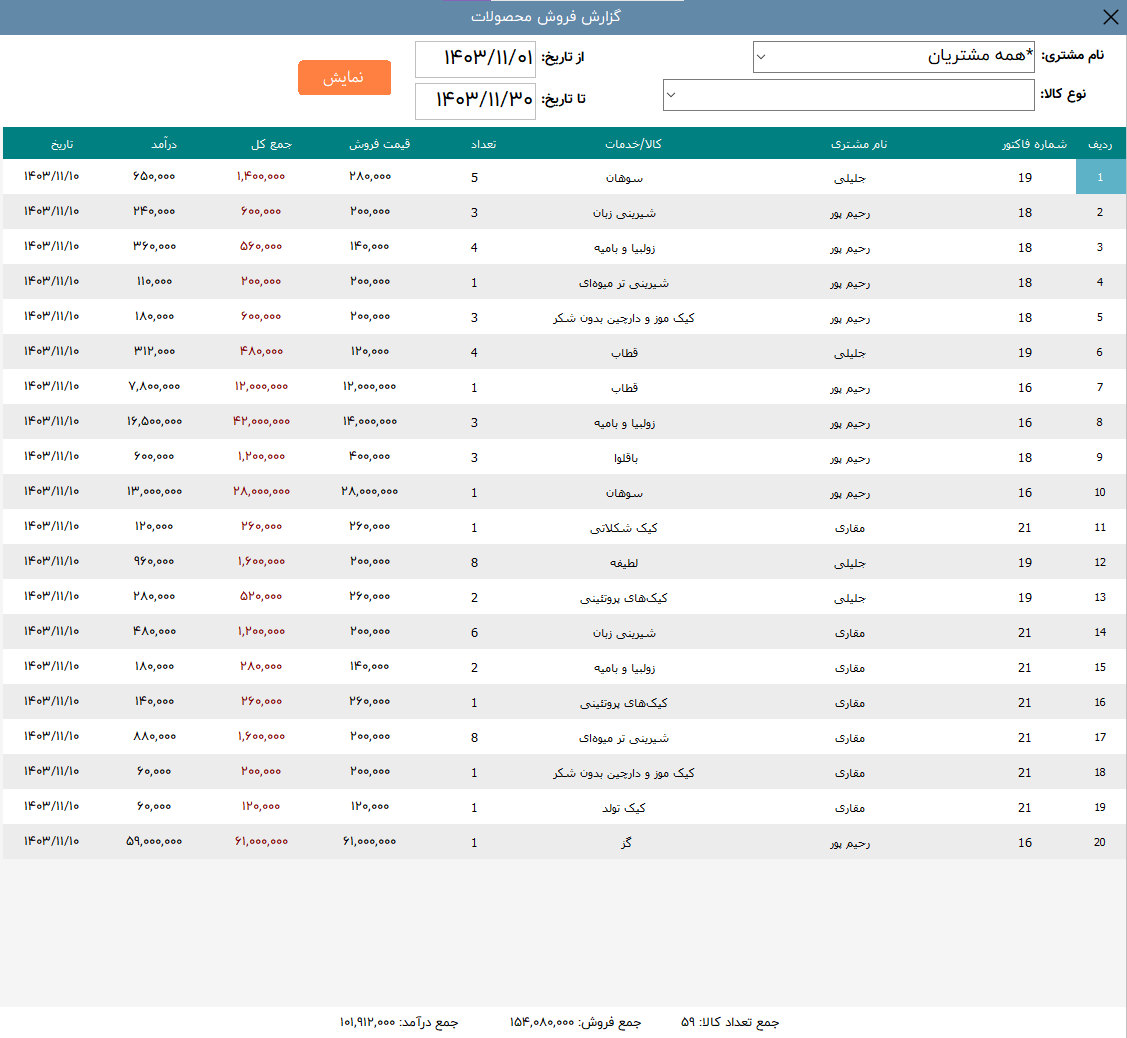
Task: Click income ۵۹,۰۰۰,۰۰۰ in row 20
Action: (x=155, y=842)
